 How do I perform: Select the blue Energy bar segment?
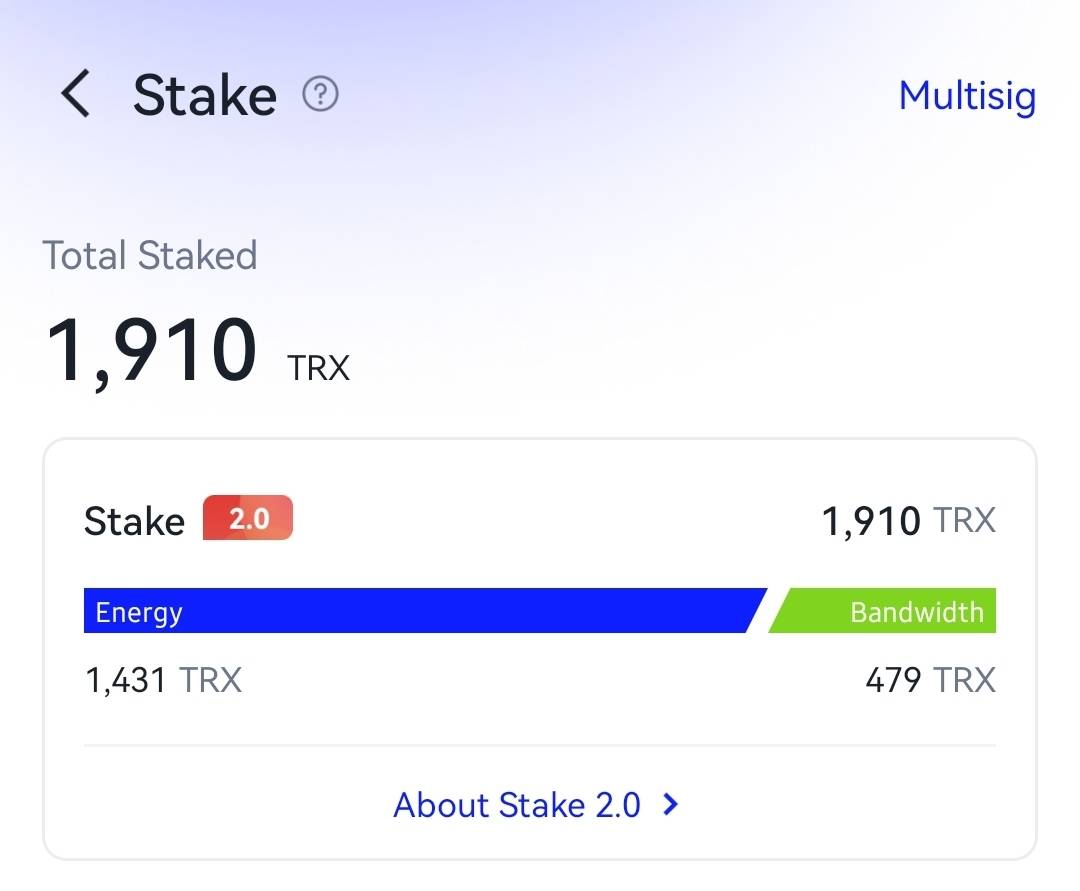425,611
